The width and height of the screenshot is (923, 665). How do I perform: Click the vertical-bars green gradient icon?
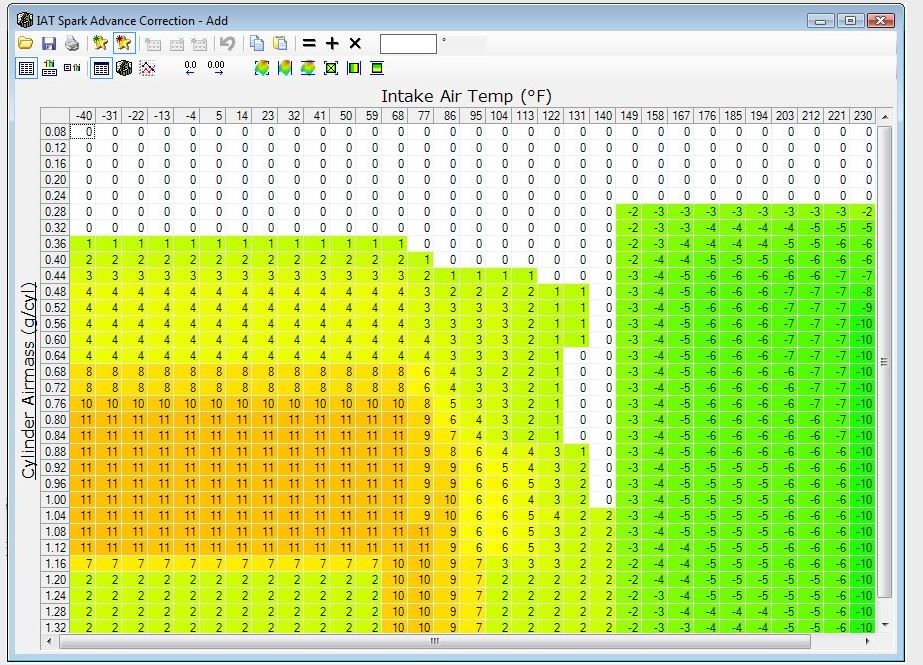click(x=354, y=68)
